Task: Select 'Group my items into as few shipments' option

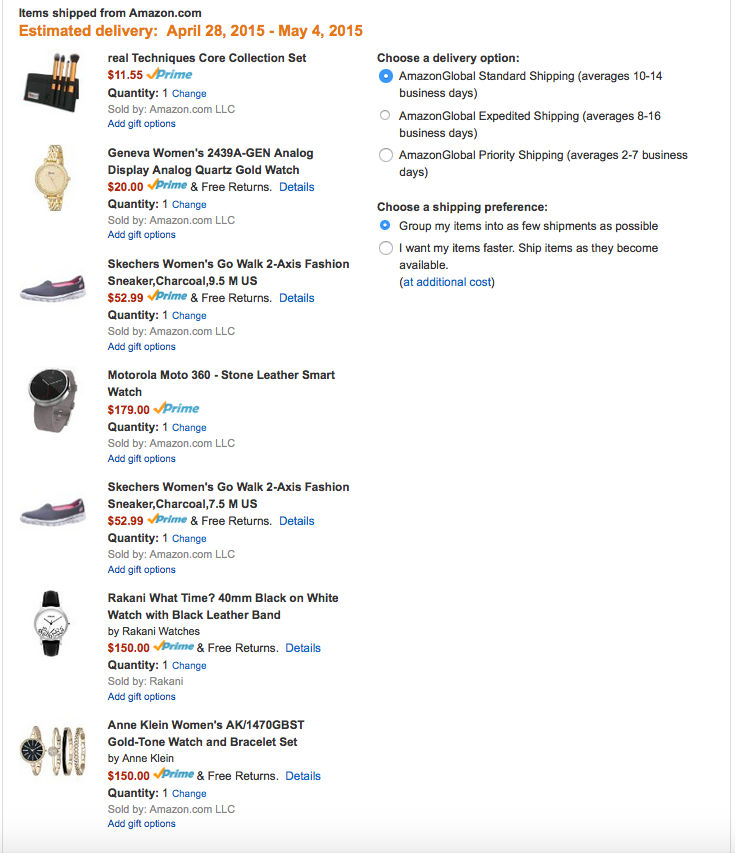Action: coord(386,227)
